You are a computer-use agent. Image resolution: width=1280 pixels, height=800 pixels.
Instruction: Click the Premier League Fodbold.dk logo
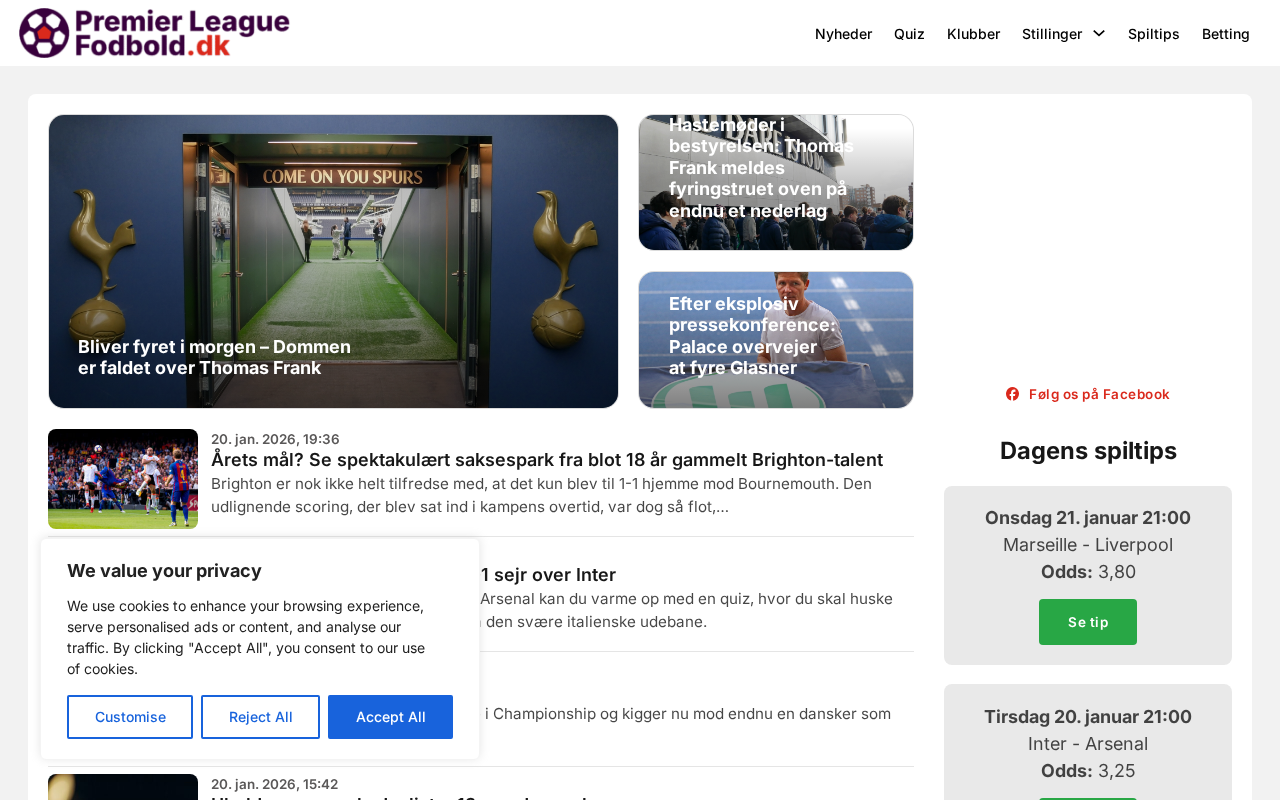coord(155,33)
